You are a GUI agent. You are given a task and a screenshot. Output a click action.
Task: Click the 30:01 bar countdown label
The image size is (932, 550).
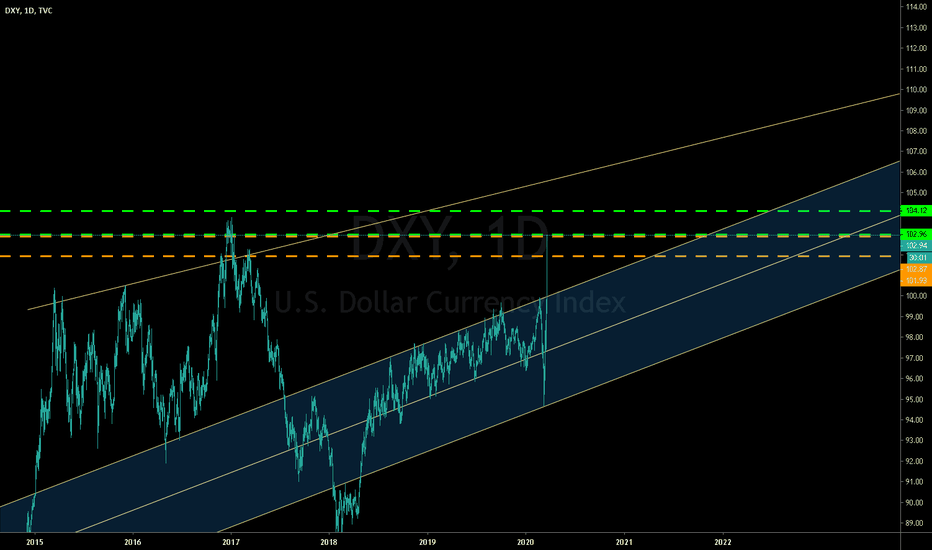[x=918, y=257]
